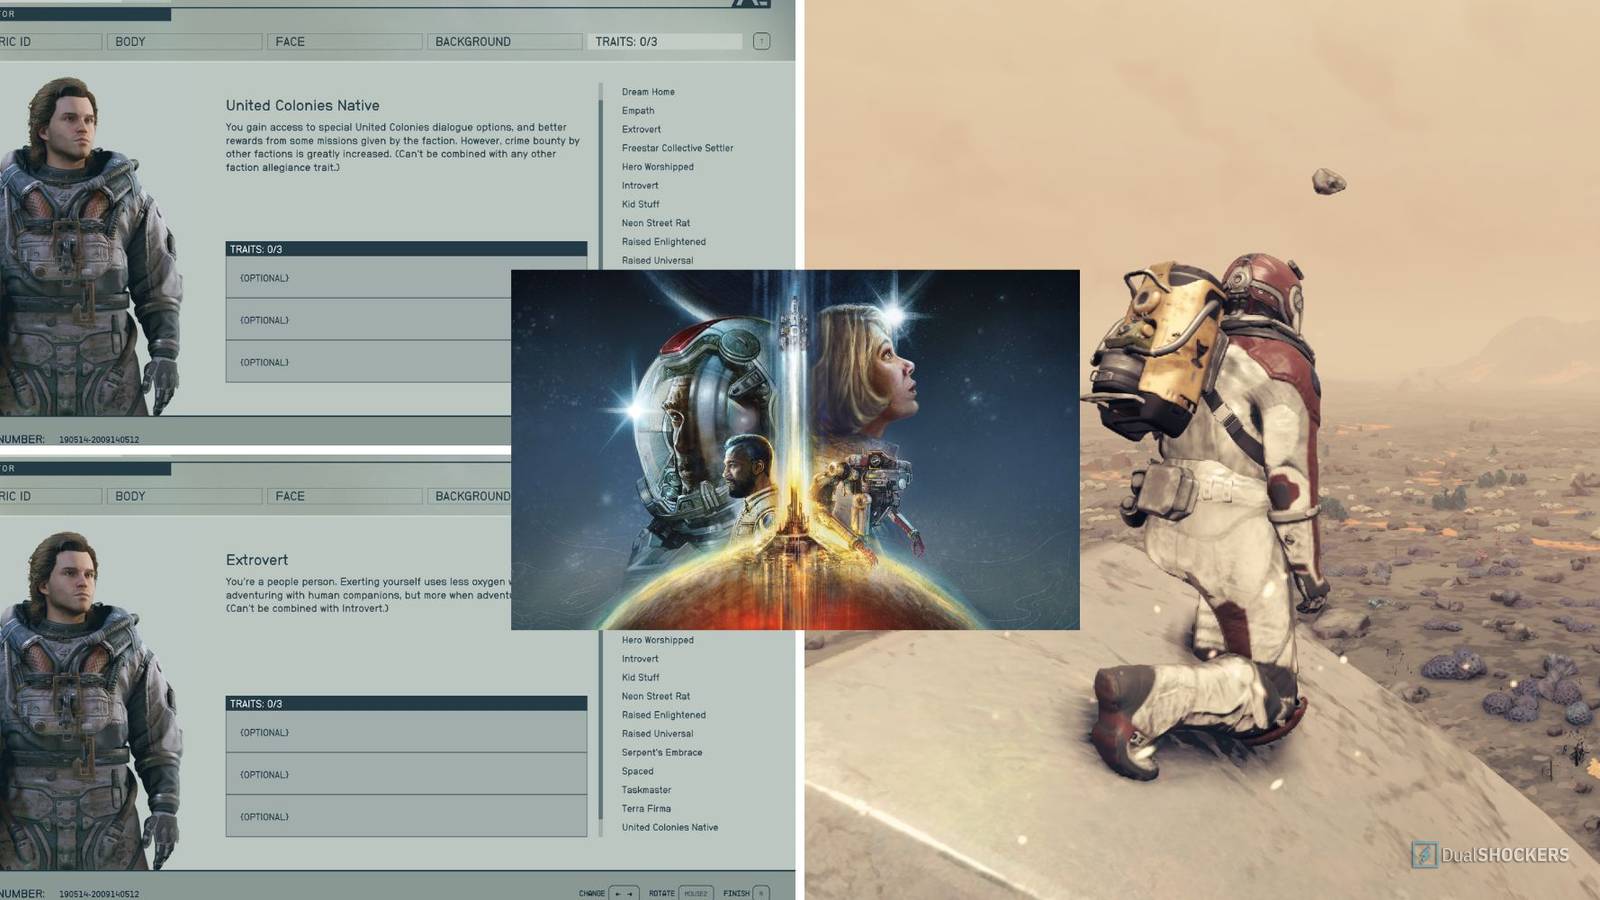The width and height of the screenshot is (1600, 900).
Task: Select the Dream Home trait
Action: [648, 92]
